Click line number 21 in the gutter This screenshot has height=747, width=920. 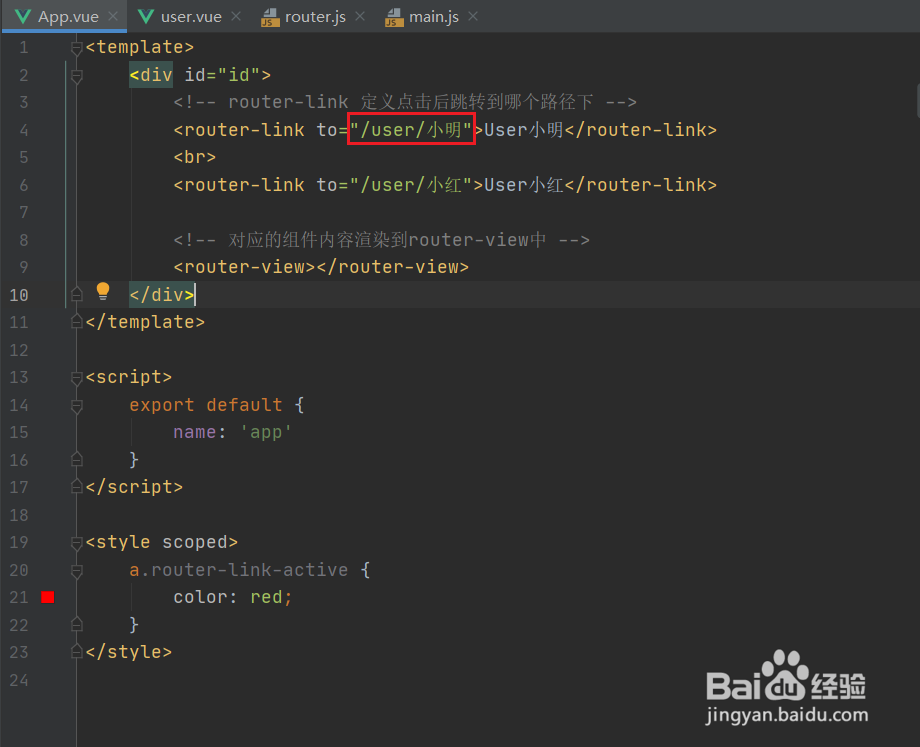pyautogui.click(x=19, y=597)
